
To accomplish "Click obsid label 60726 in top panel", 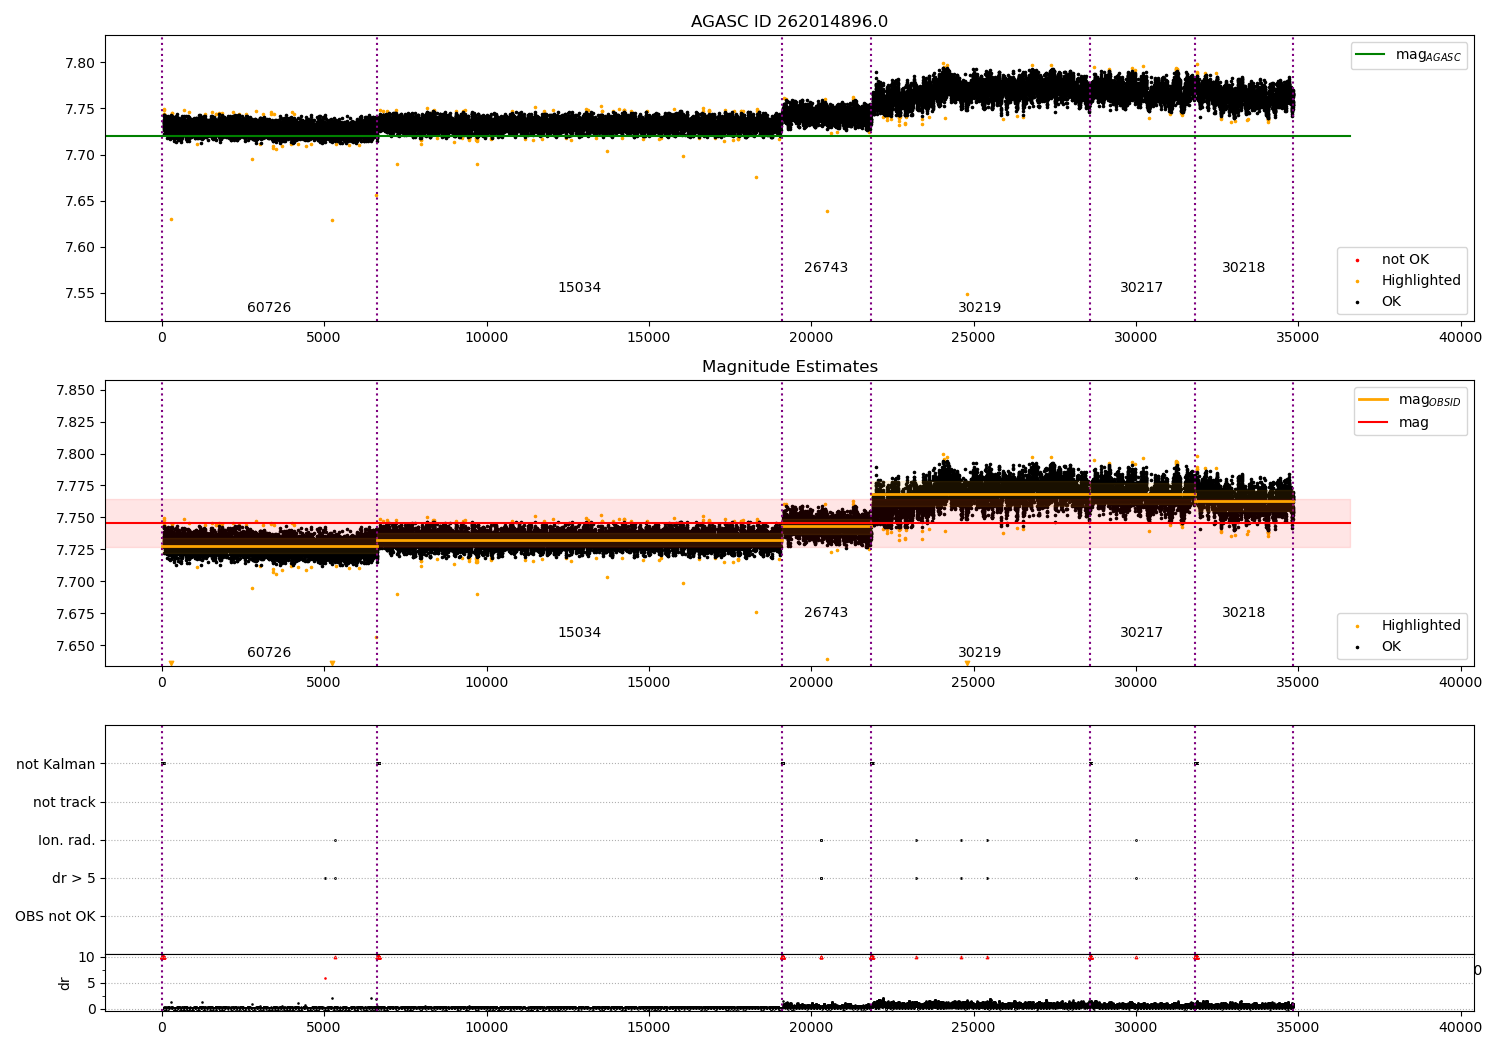I will coord(269,308).
